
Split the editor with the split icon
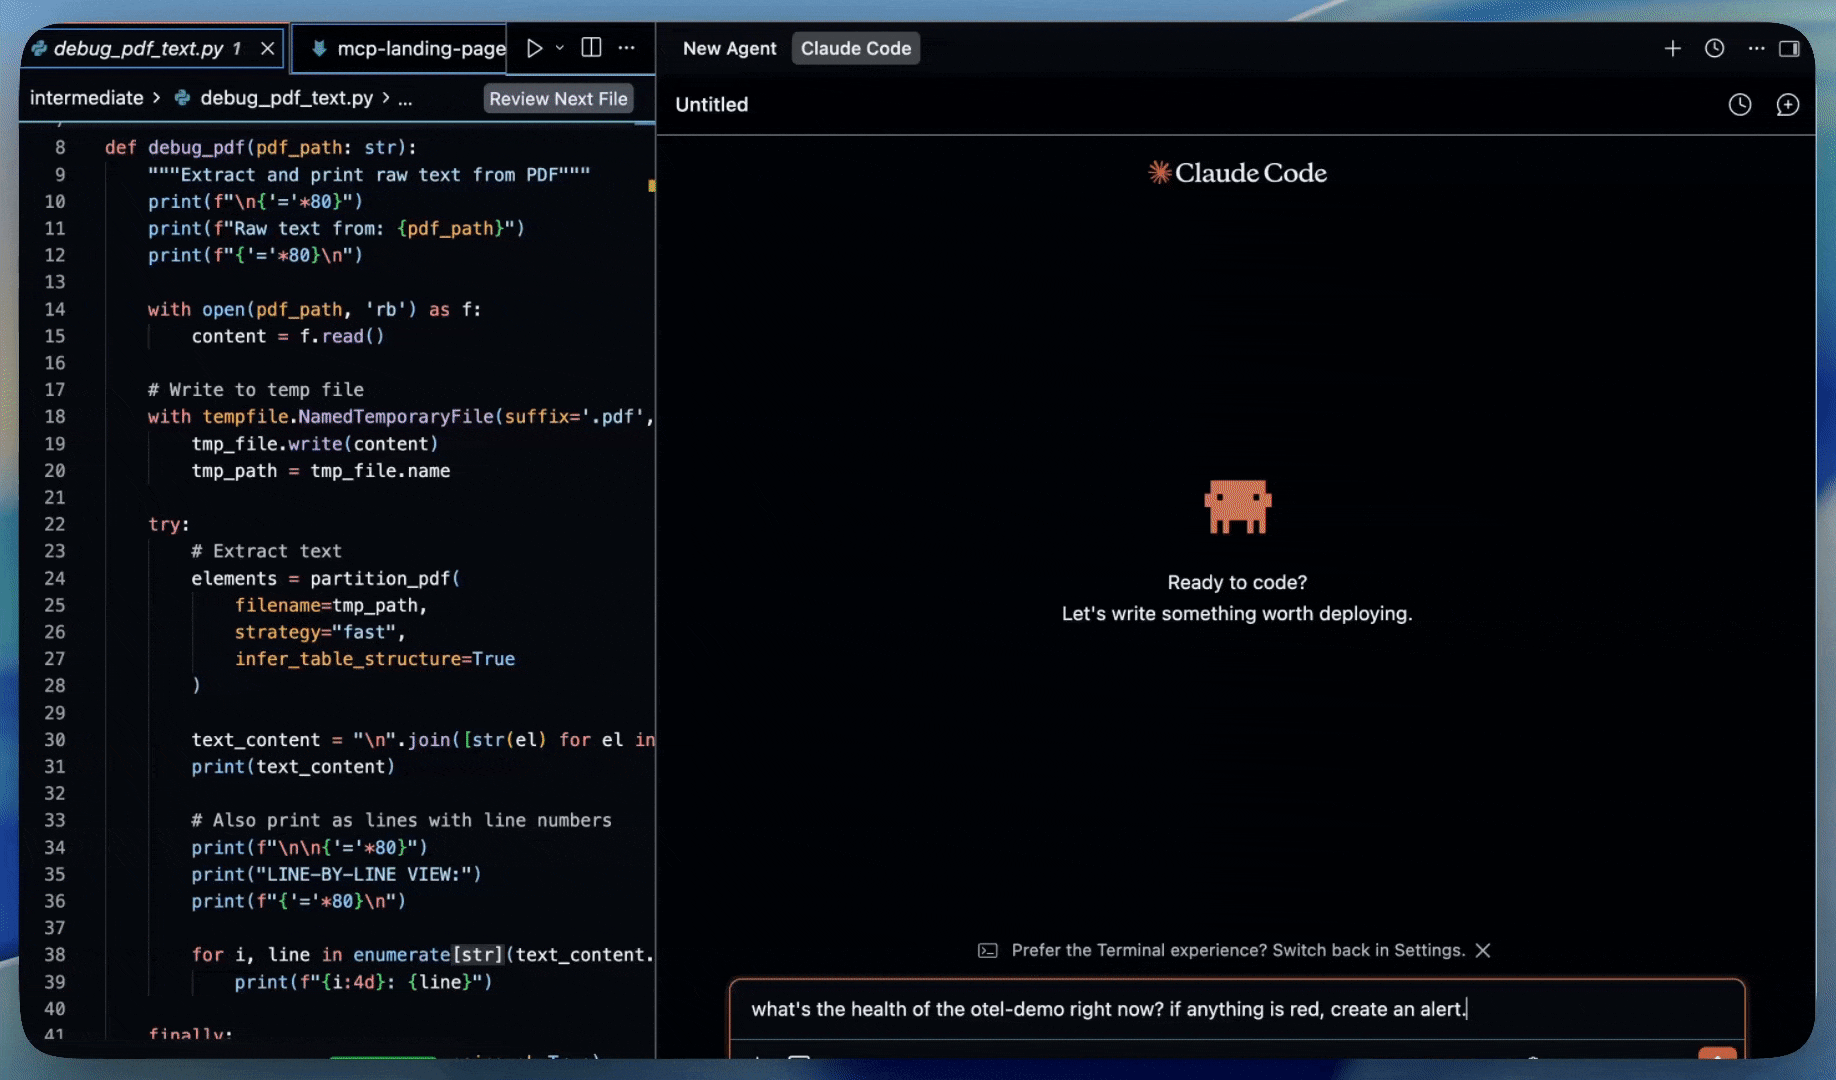(591, 48)
